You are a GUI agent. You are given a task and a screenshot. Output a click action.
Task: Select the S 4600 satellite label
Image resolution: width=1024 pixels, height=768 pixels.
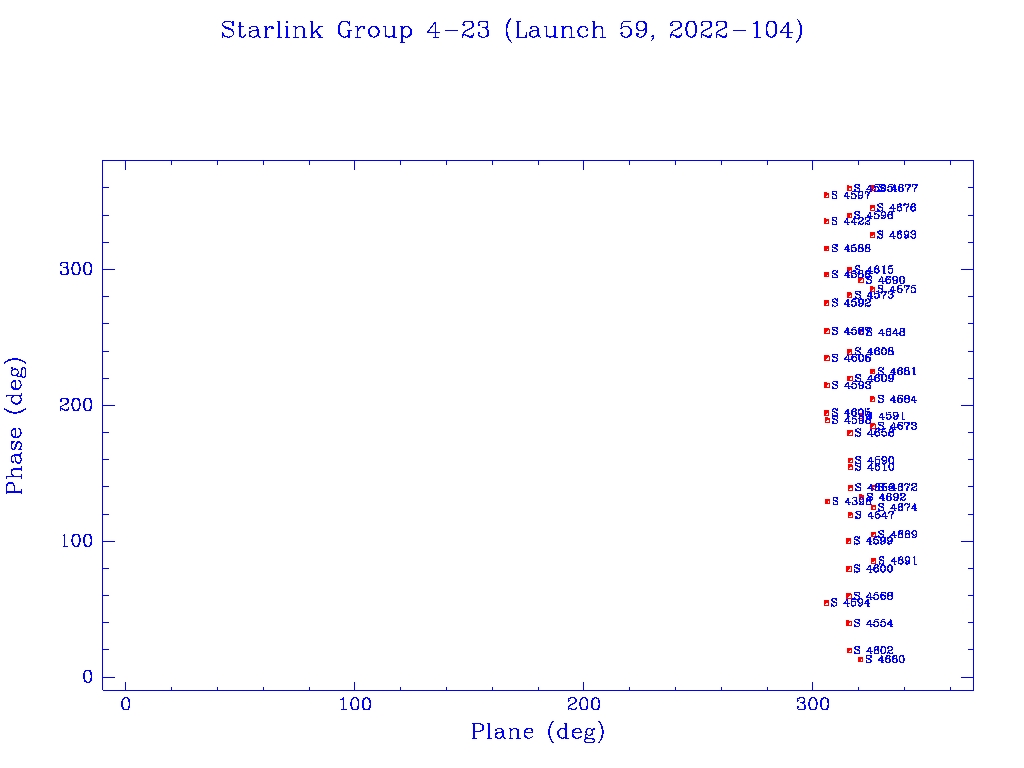pos(873,569)
